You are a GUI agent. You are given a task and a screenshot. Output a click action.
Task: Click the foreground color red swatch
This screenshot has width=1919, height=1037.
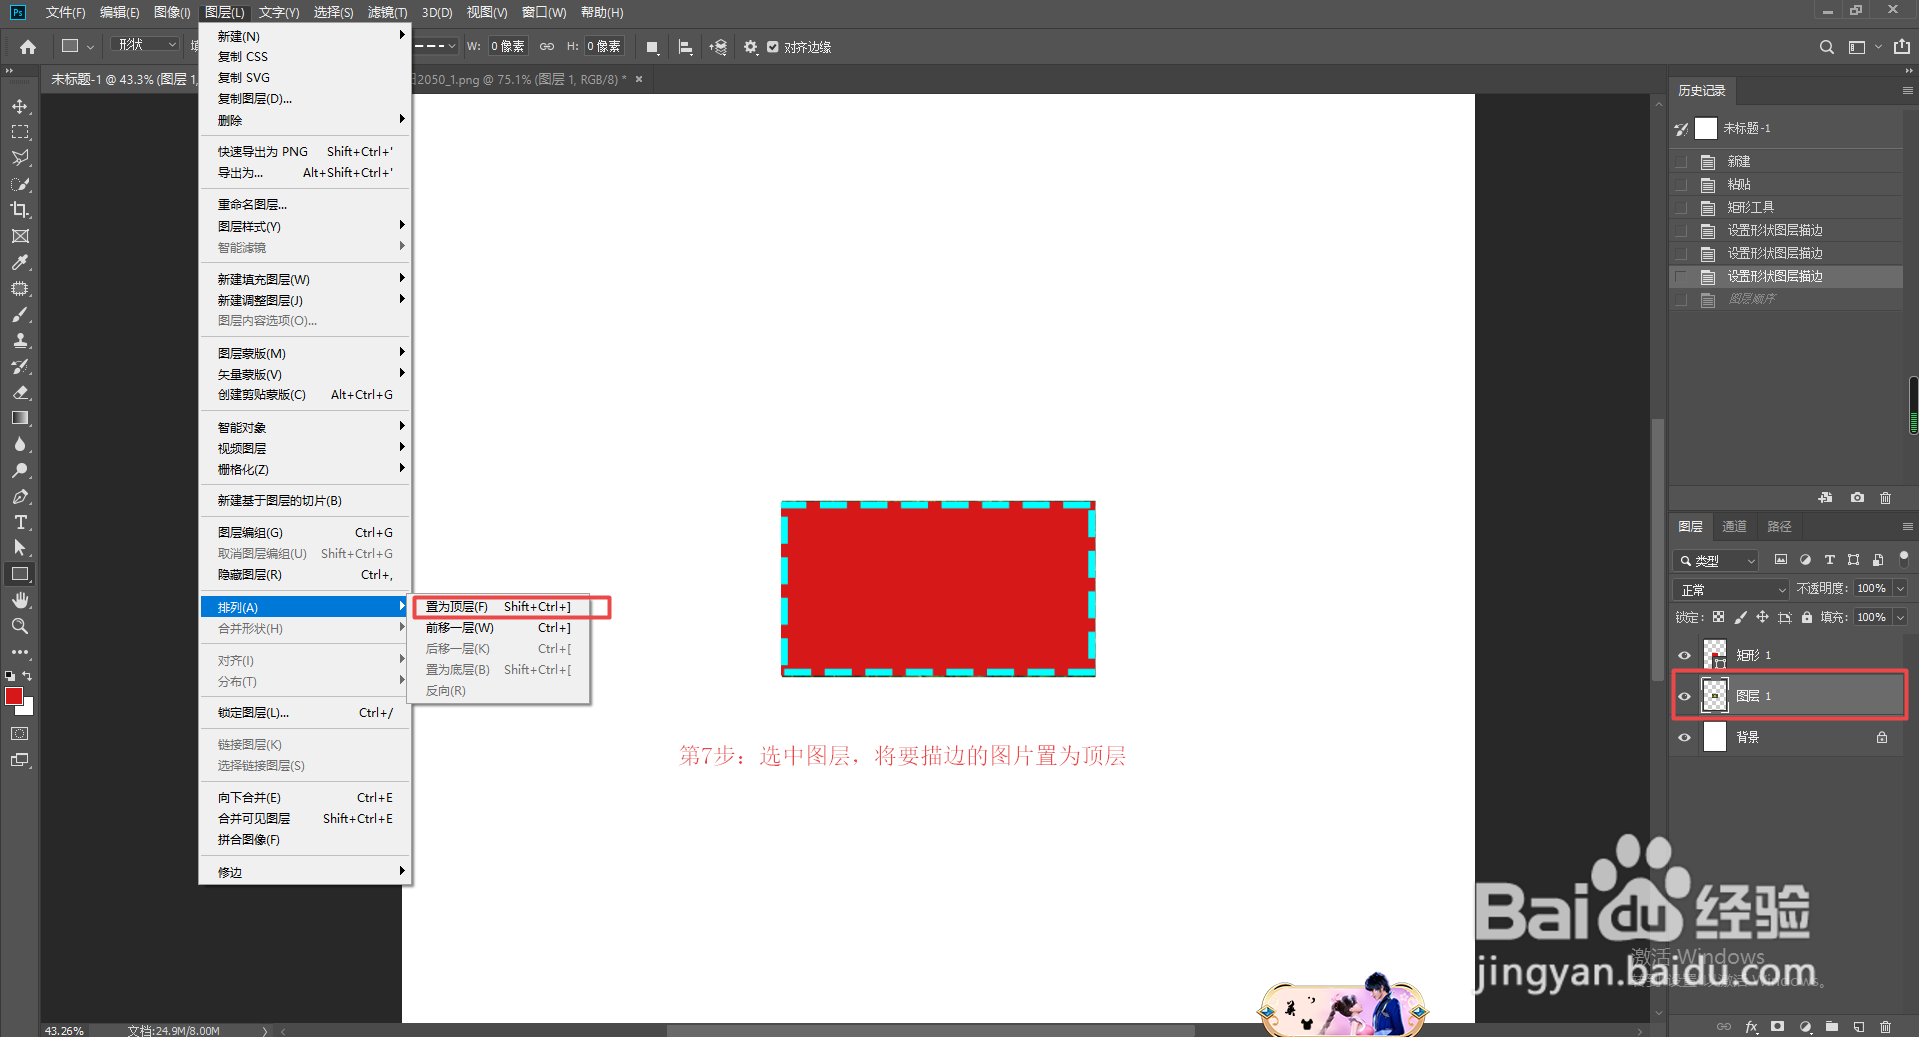pyautogui.click(x=14, y=696)
